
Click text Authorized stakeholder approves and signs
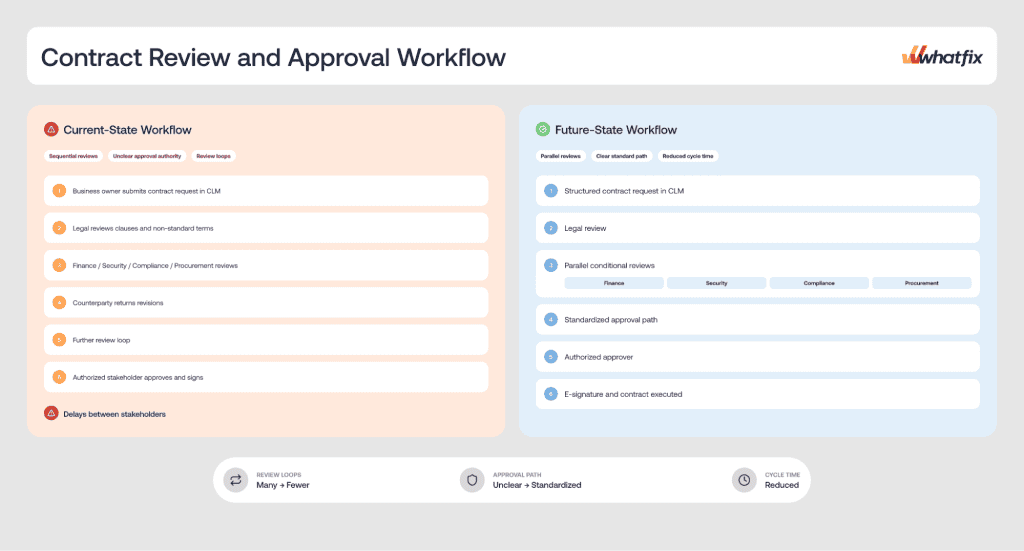(138, 377)
